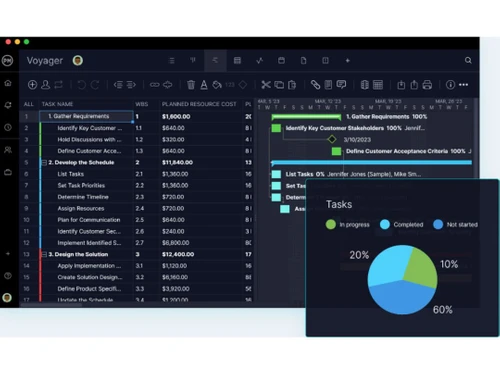Click the search magnifier icon
The image size is (500, 375).
(468, 60)
